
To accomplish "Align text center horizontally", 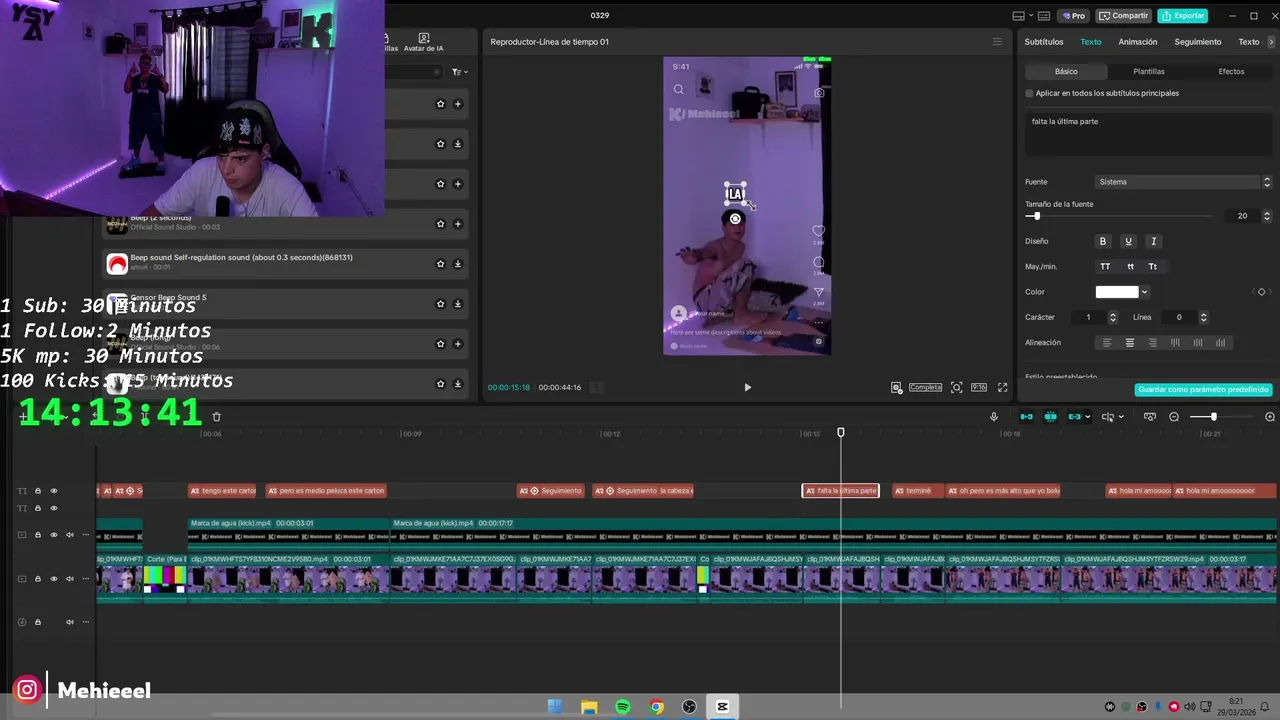I will (x=1130, y=343).
